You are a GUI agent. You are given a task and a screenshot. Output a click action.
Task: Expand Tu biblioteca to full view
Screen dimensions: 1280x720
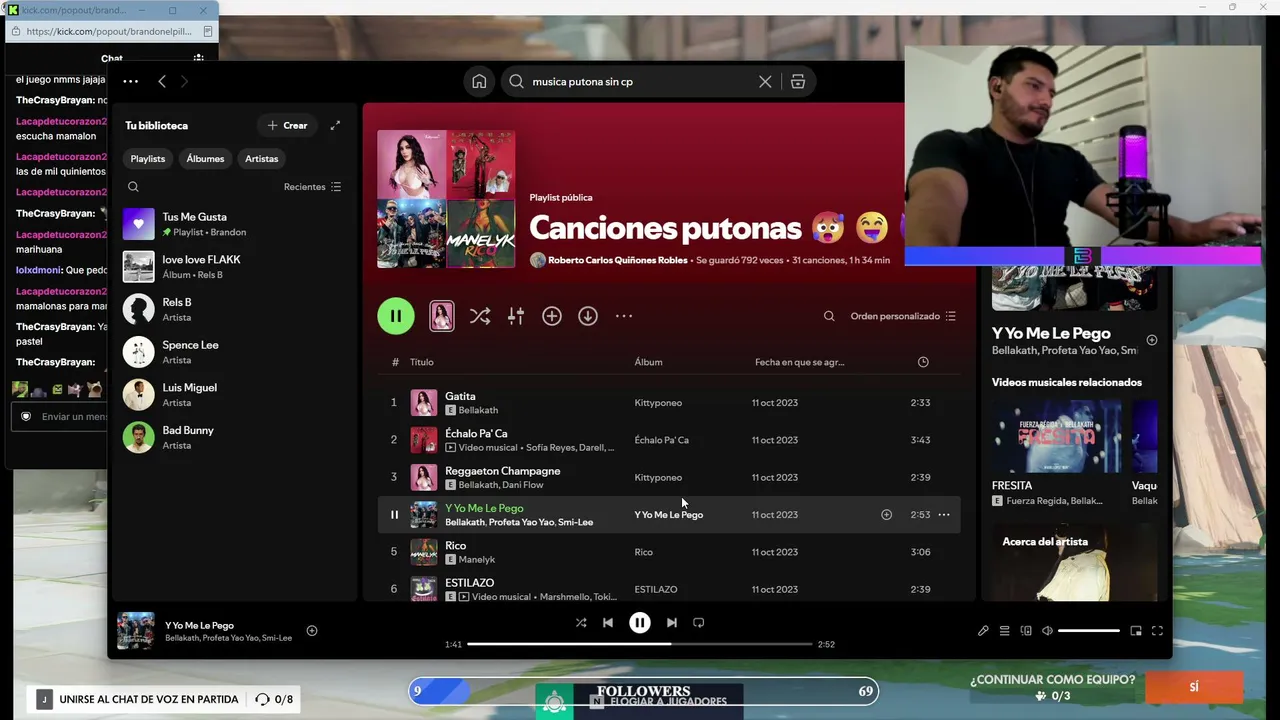(335, 126)
